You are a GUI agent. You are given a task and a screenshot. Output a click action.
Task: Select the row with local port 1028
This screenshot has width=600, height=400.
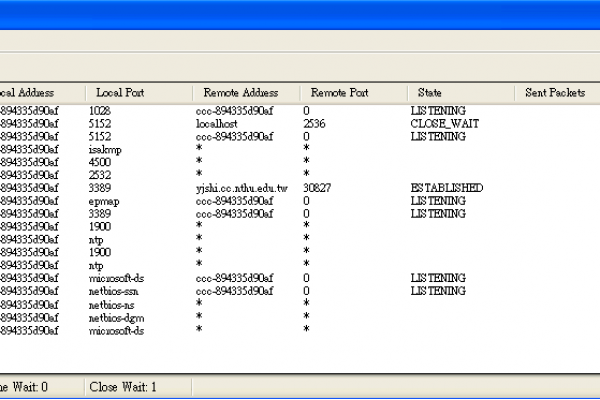point(100,110)
